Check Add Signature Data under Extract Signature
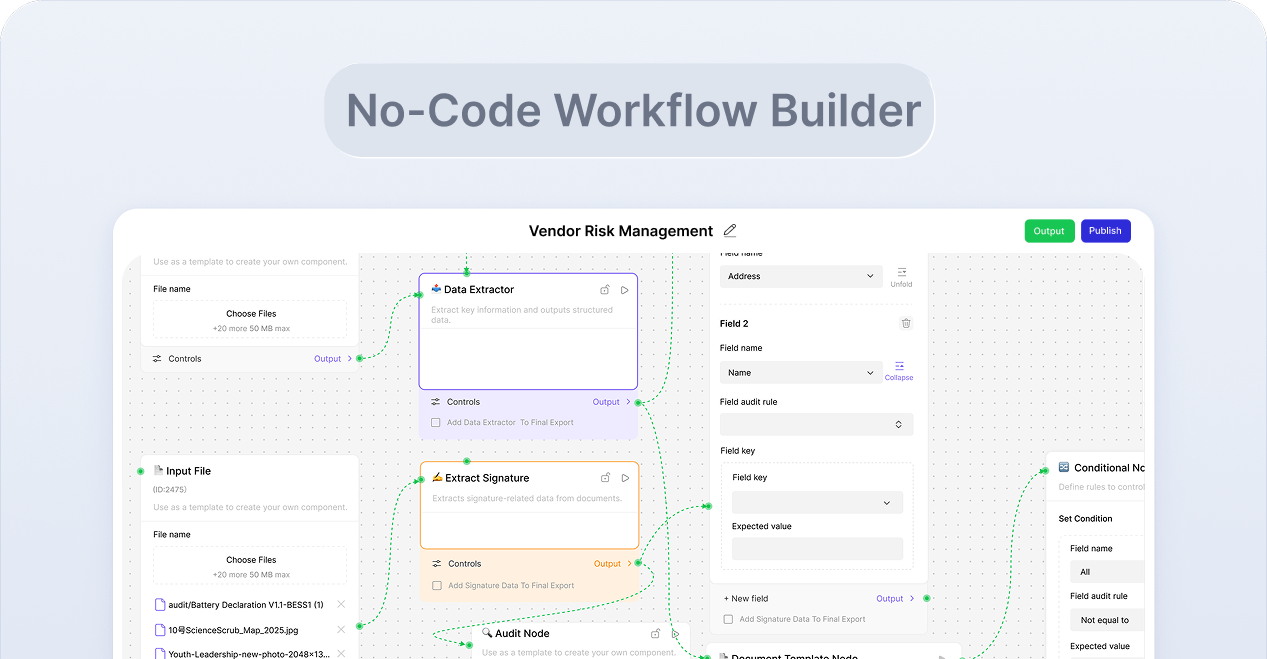Viewport: 1267px width, 659px height. 437,586
